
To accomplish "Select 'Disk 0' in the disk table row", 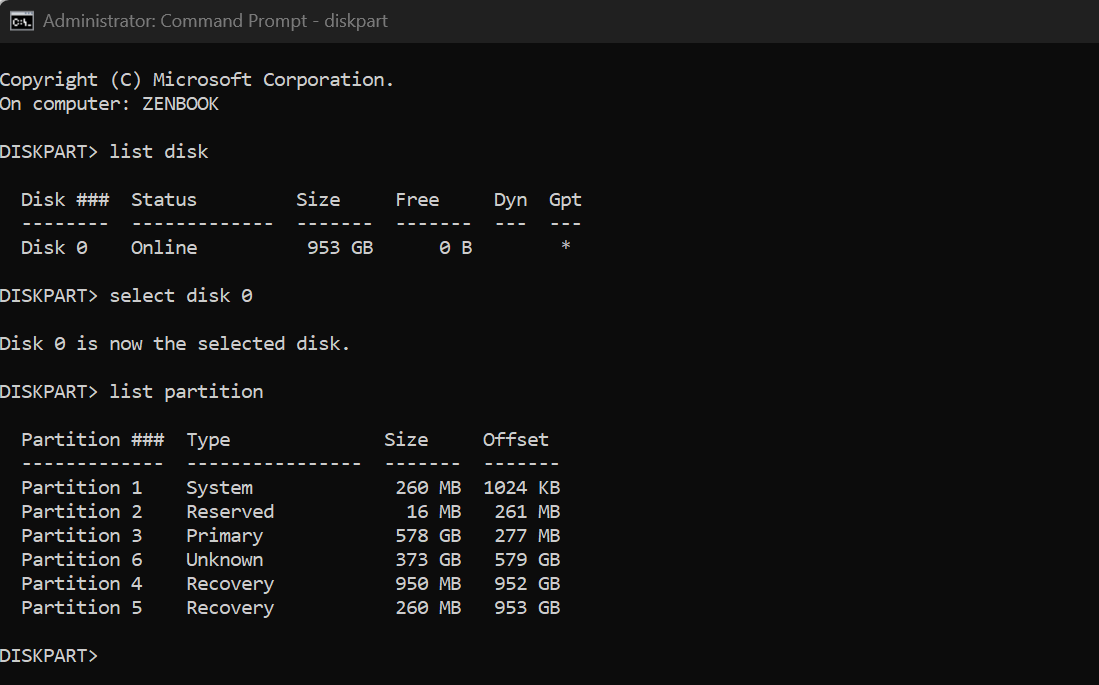I will tap(54, 247).
